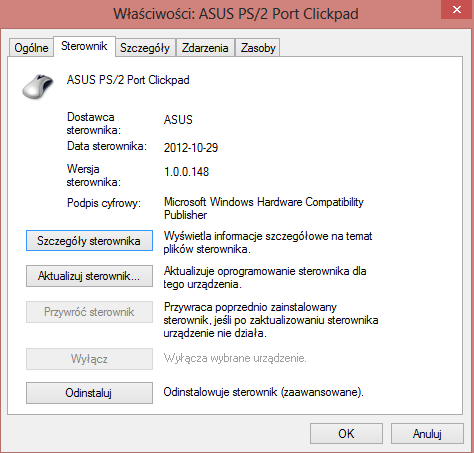Open Szczegóły sterownika driver details

[89, 241]
